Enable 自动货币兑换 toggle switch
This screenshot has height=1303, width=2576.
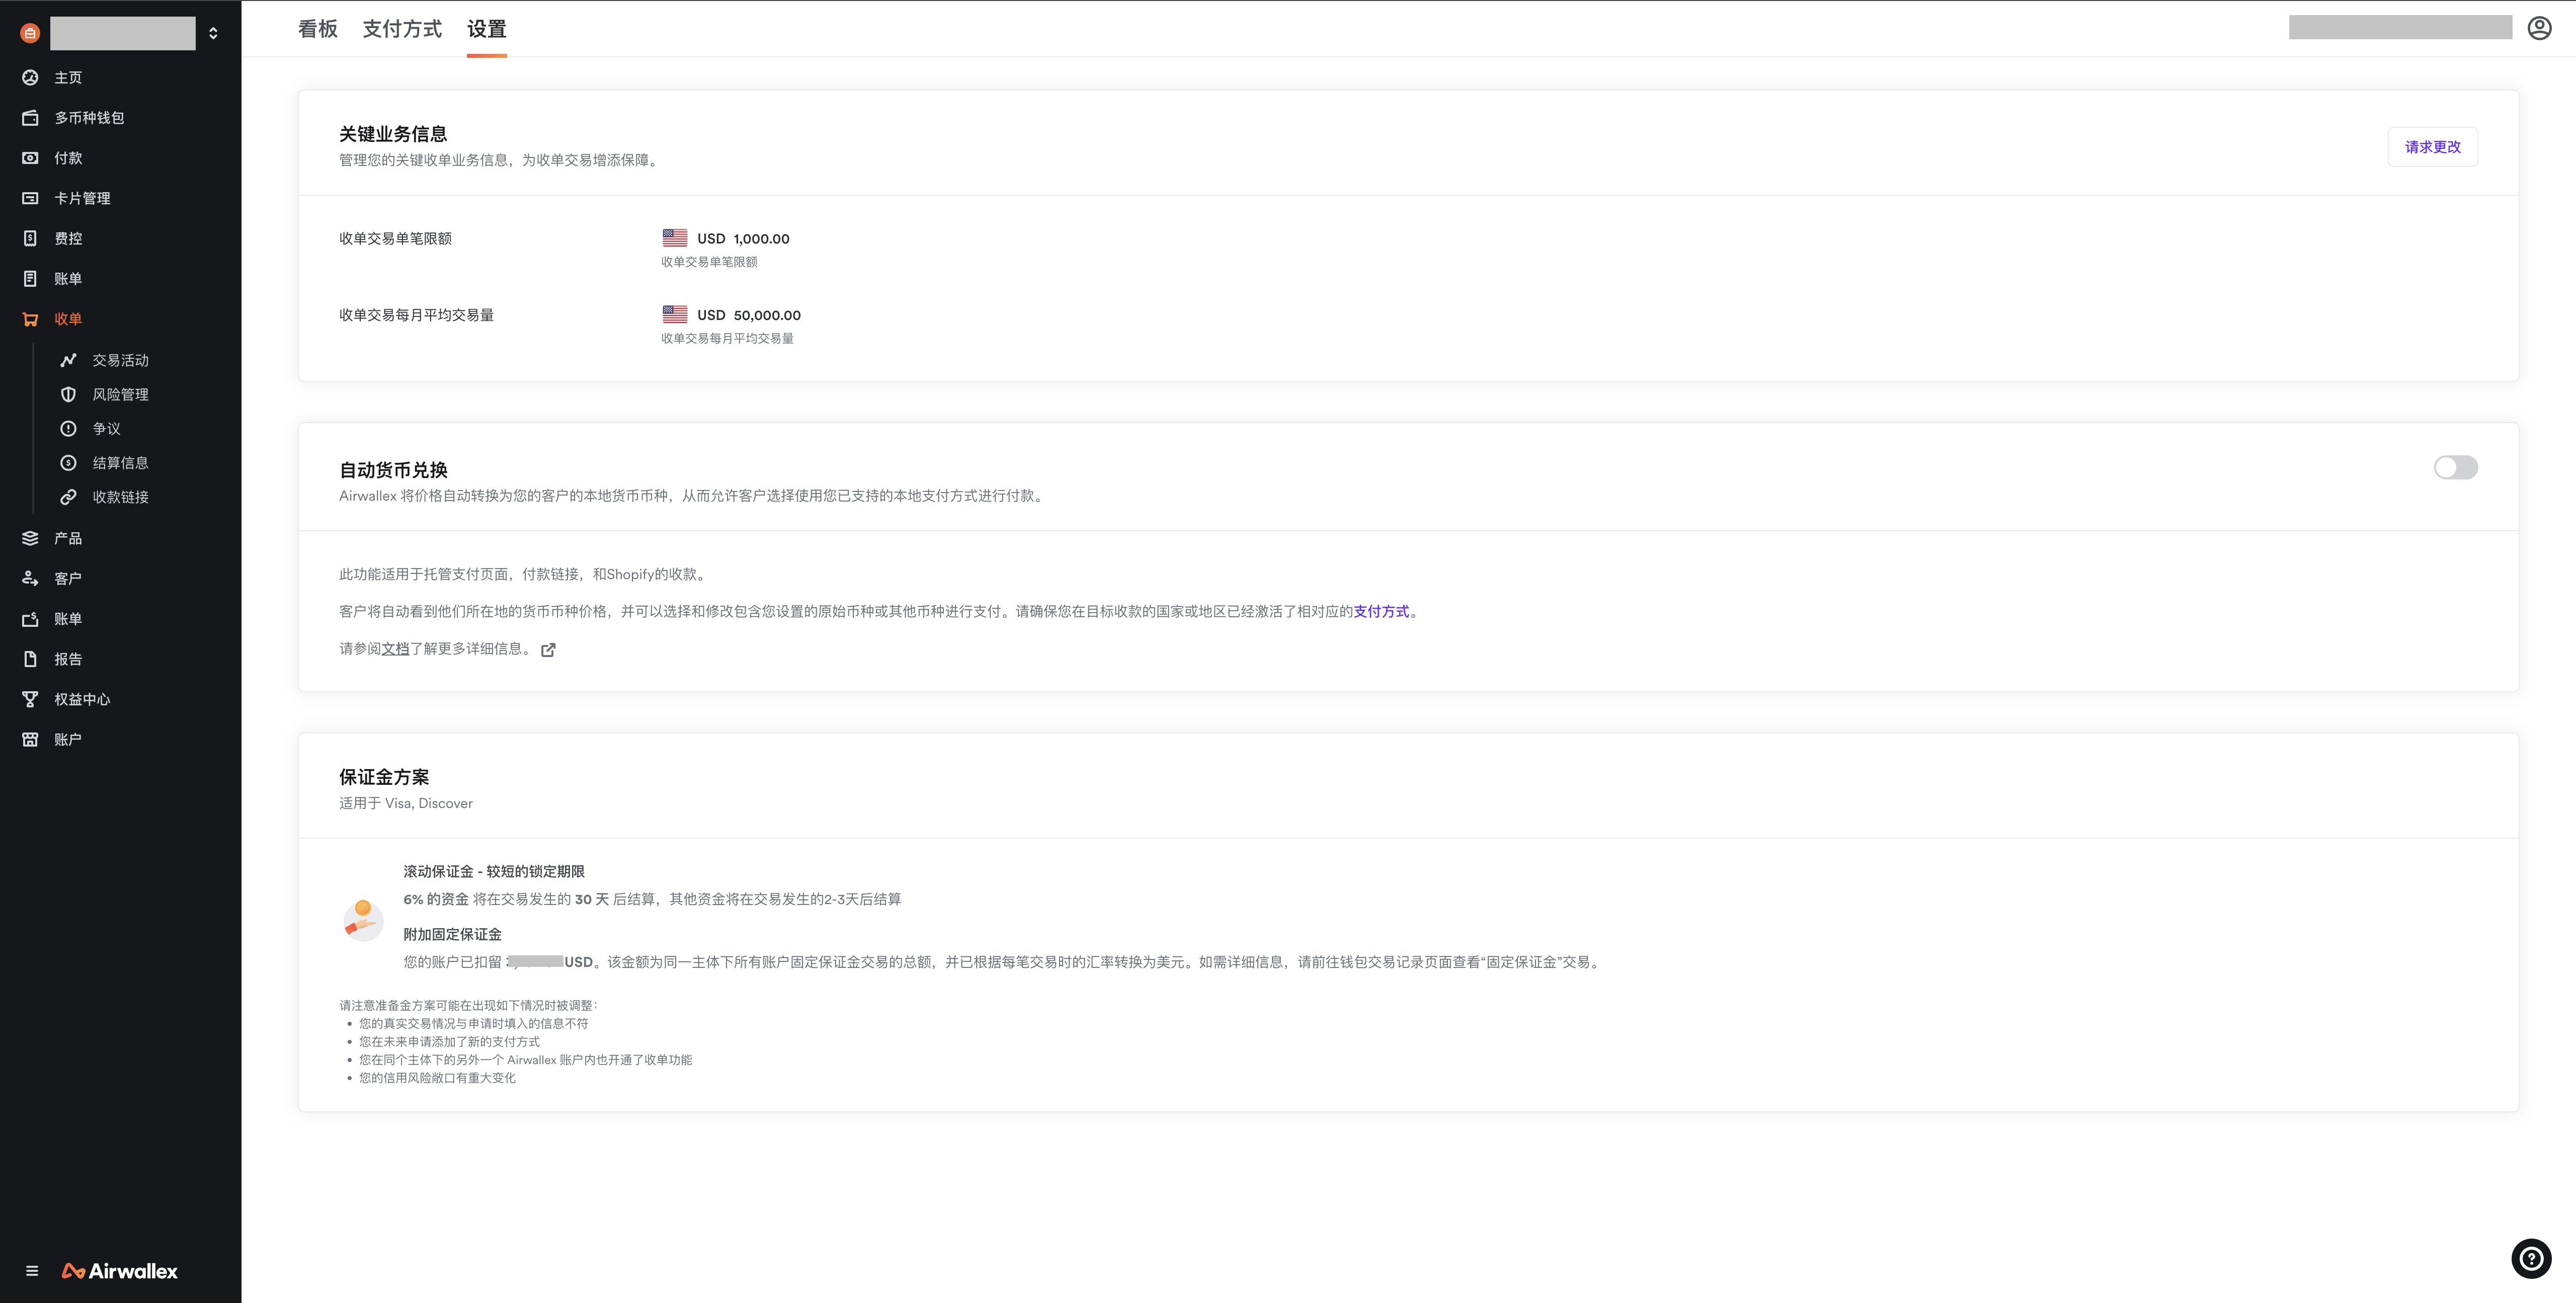click(2455, 468)
